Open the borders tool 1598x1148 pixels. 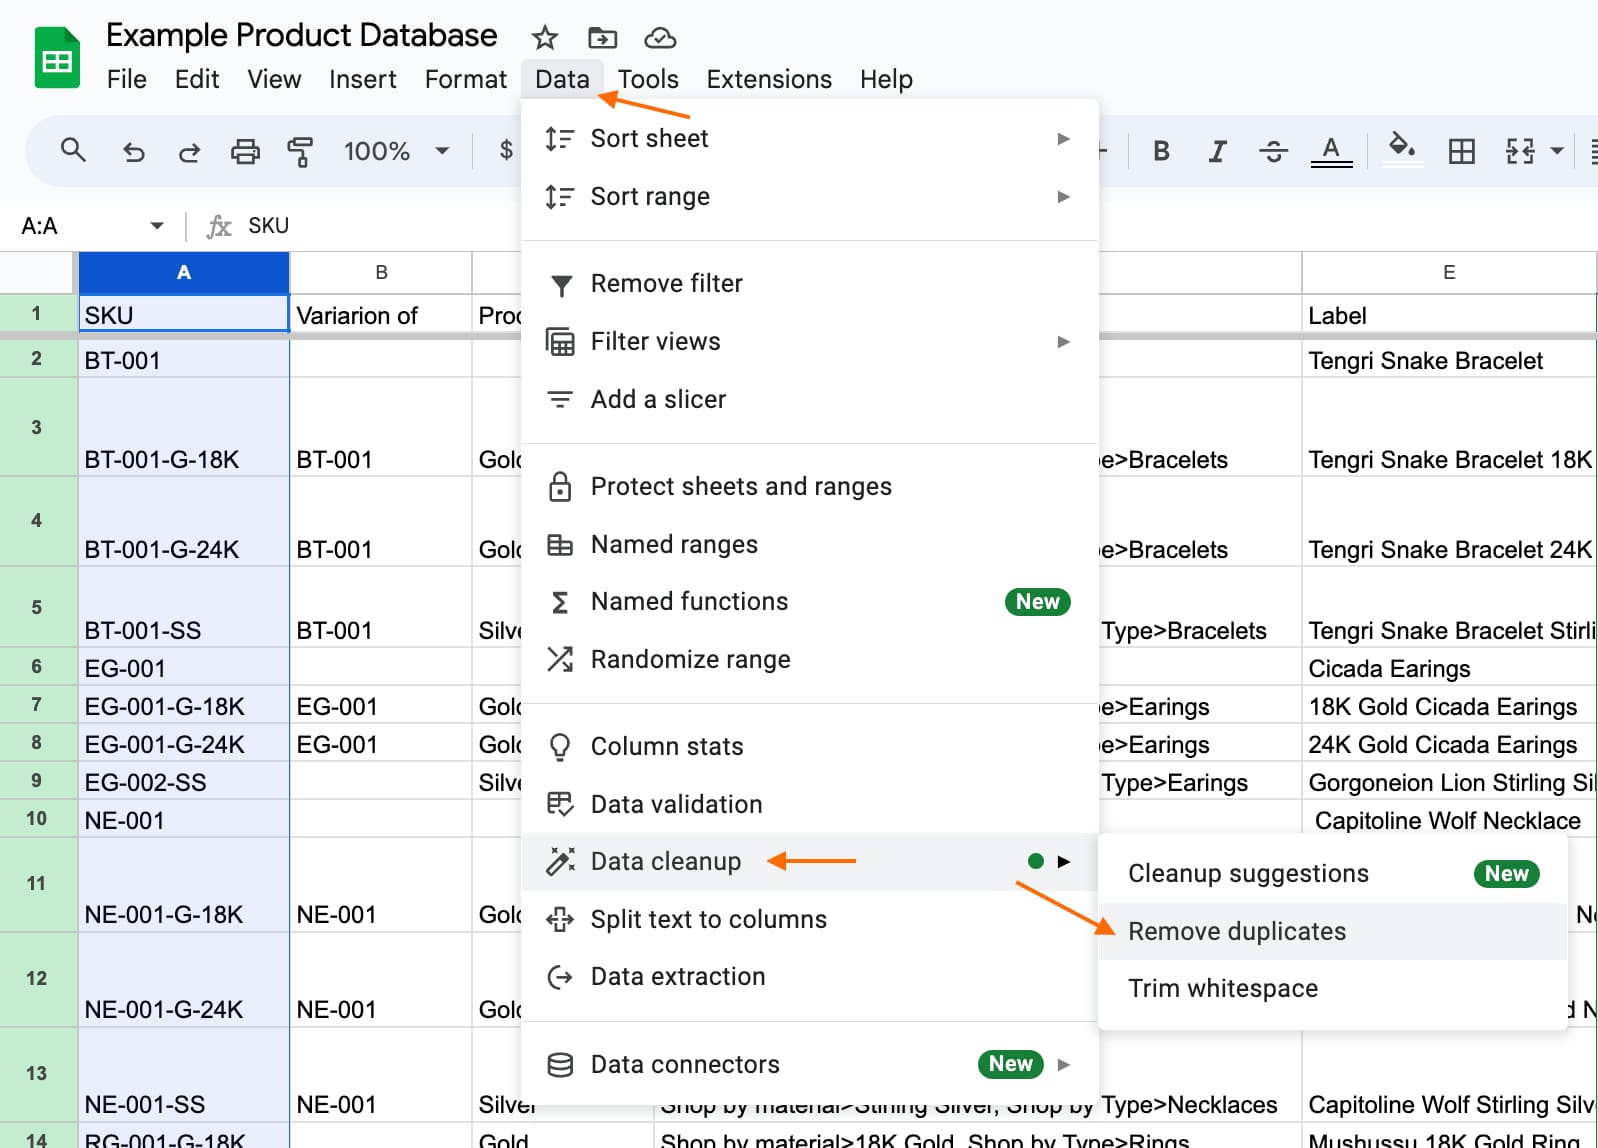point(1462,151)
